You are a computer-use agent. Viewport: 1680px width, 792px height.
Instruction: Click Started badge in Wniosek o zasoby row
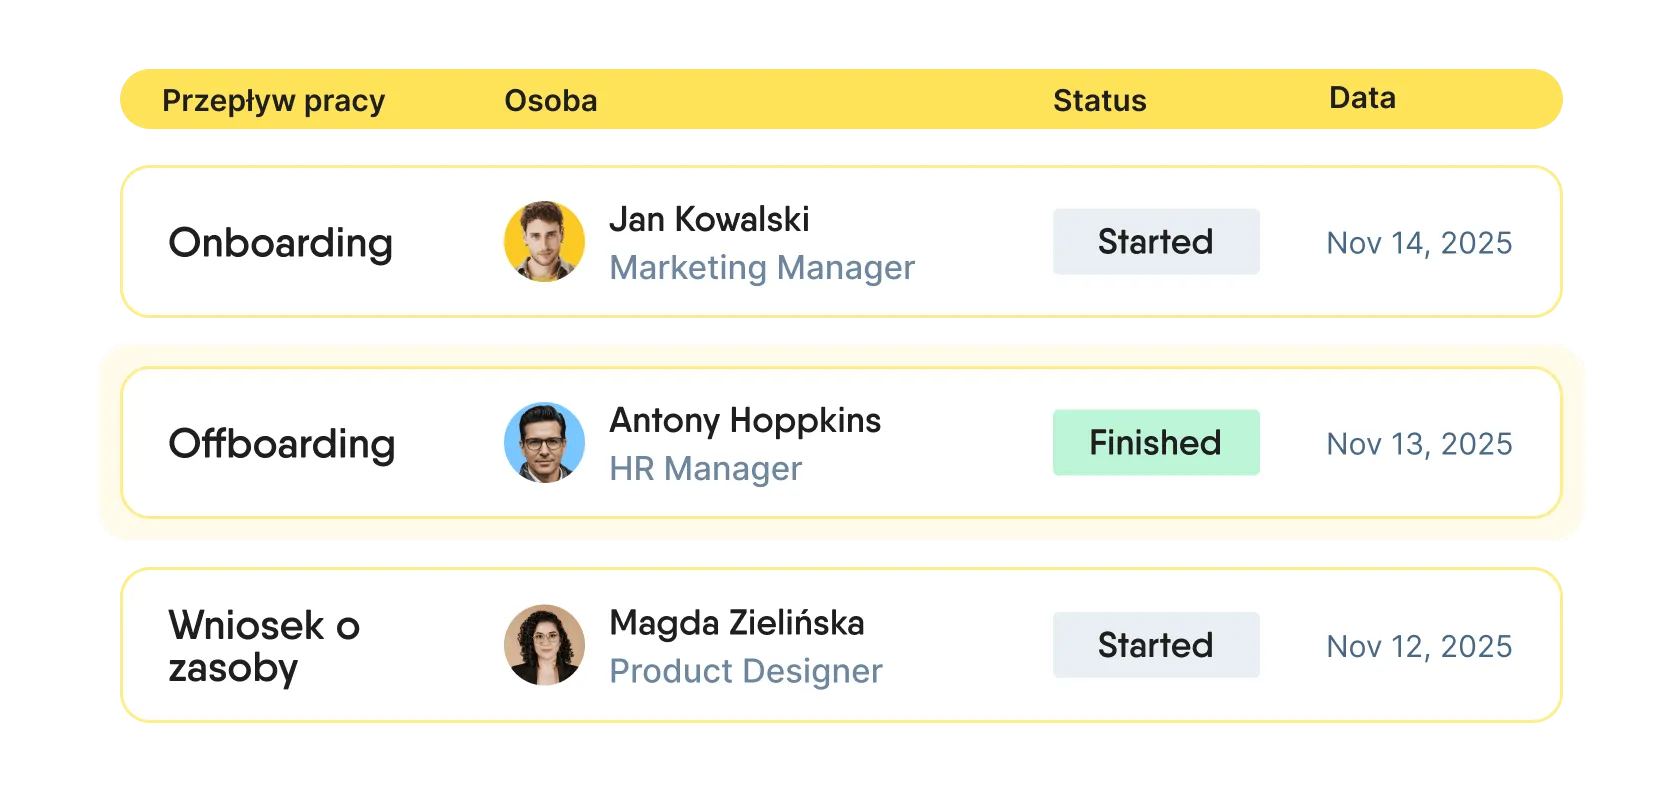(x=1155, y=645)
